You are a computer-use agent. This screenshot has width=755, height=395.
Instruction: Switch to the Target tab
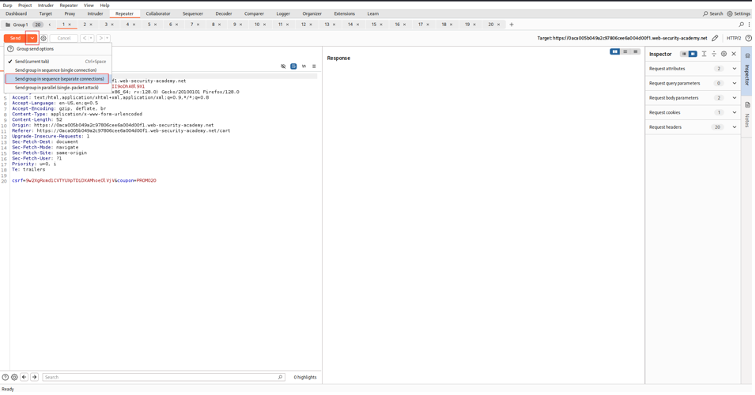point(46,14)
